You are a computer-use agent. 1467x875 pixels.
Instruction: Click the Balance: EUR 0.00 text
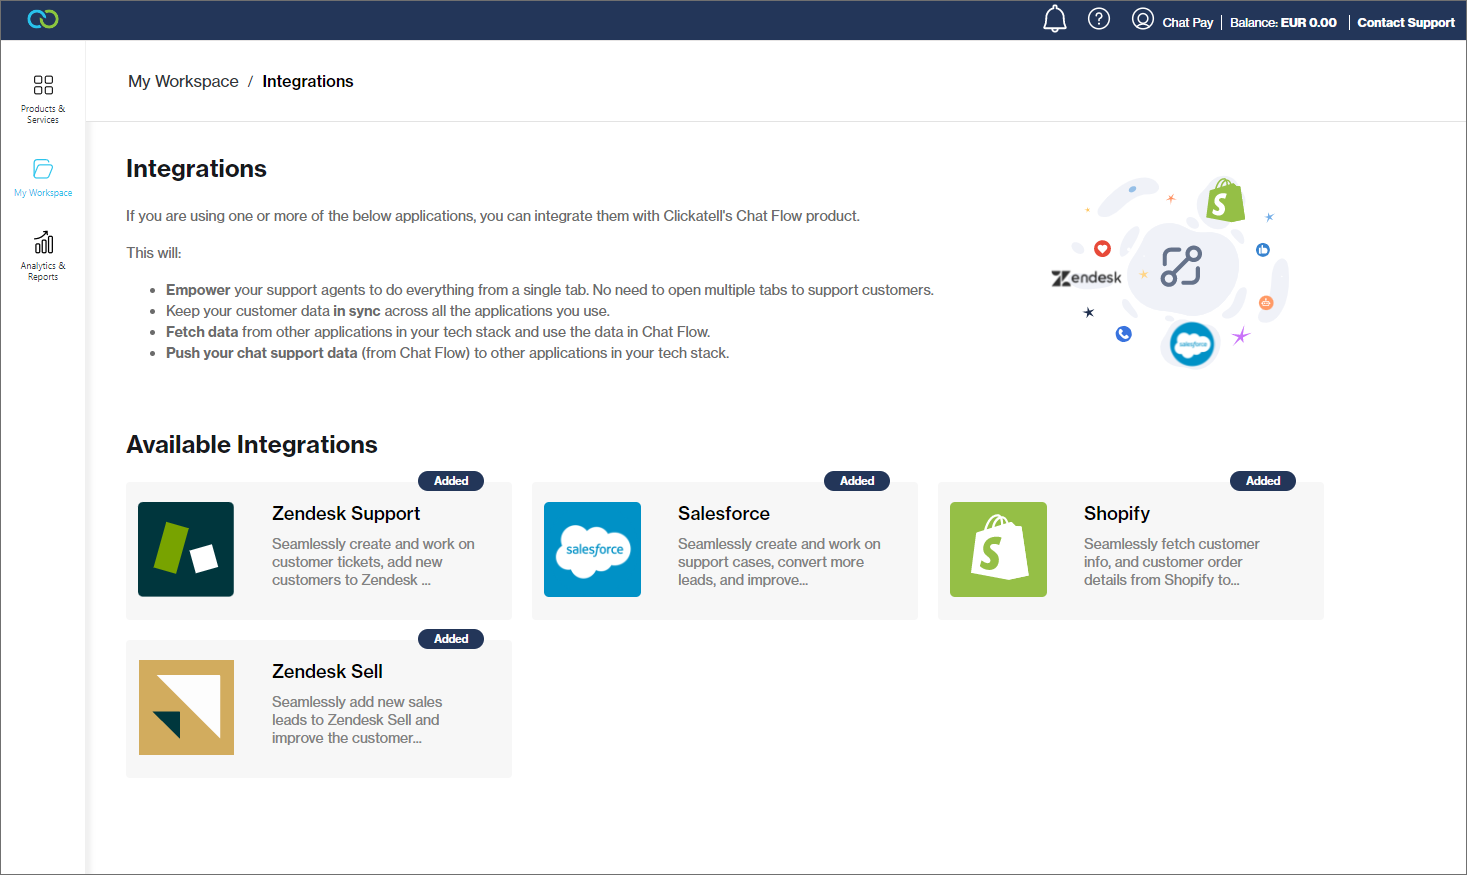[x=1283, y=22]
